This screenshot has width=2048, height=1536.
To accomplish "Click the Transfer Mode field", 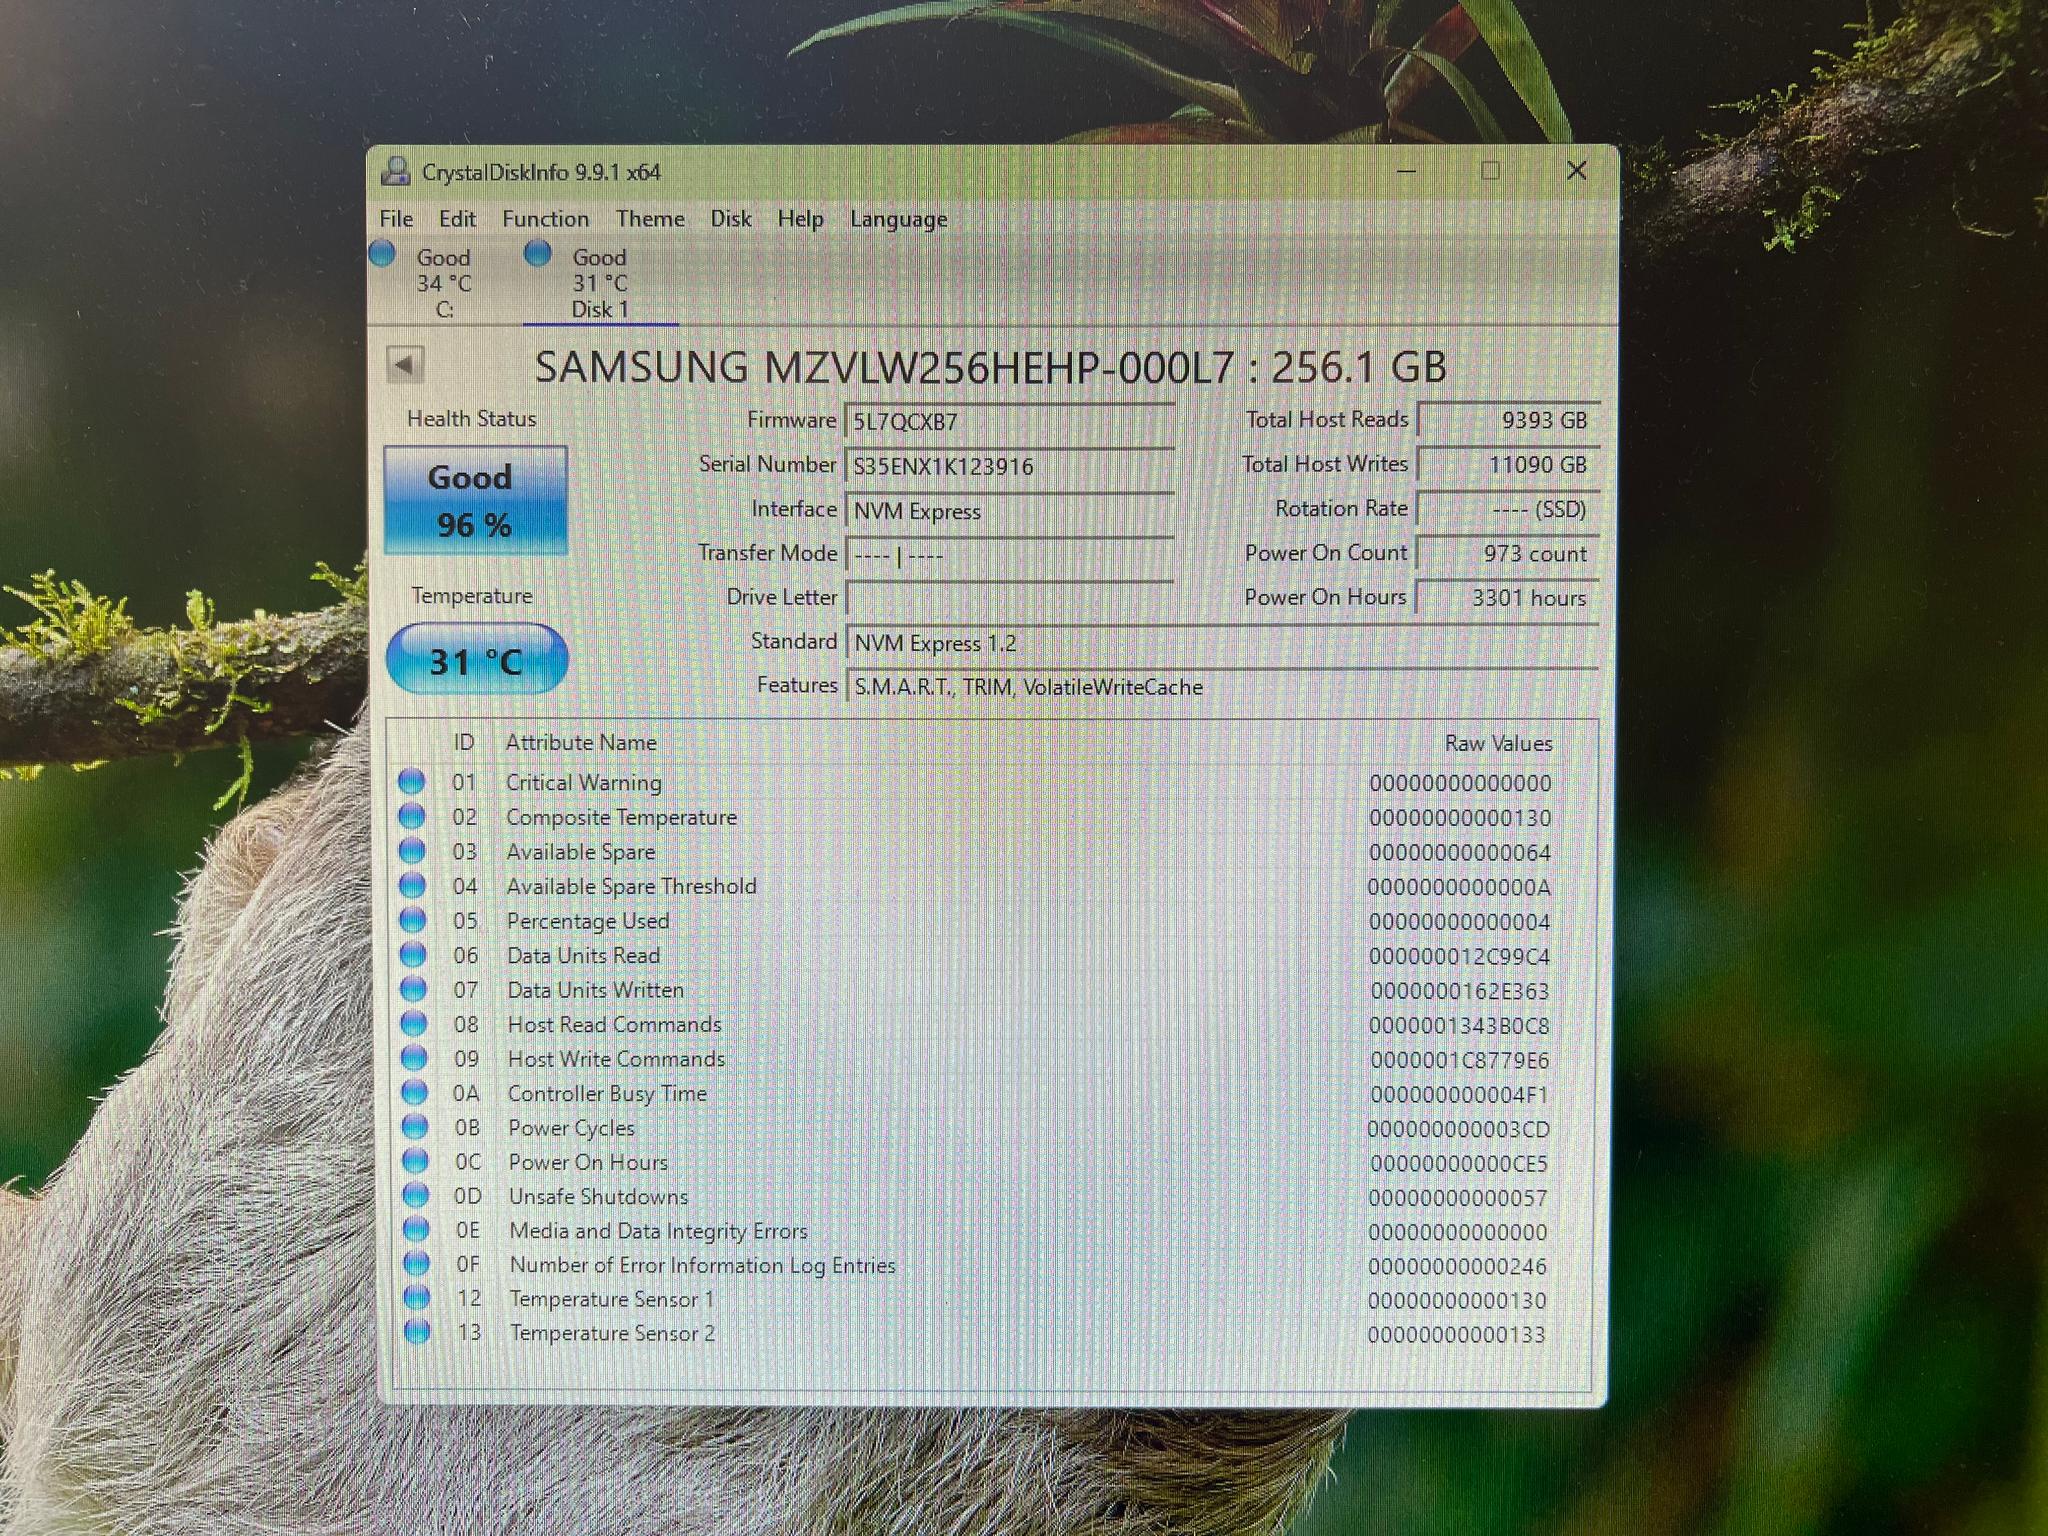I will click(x=1009, y=554).
